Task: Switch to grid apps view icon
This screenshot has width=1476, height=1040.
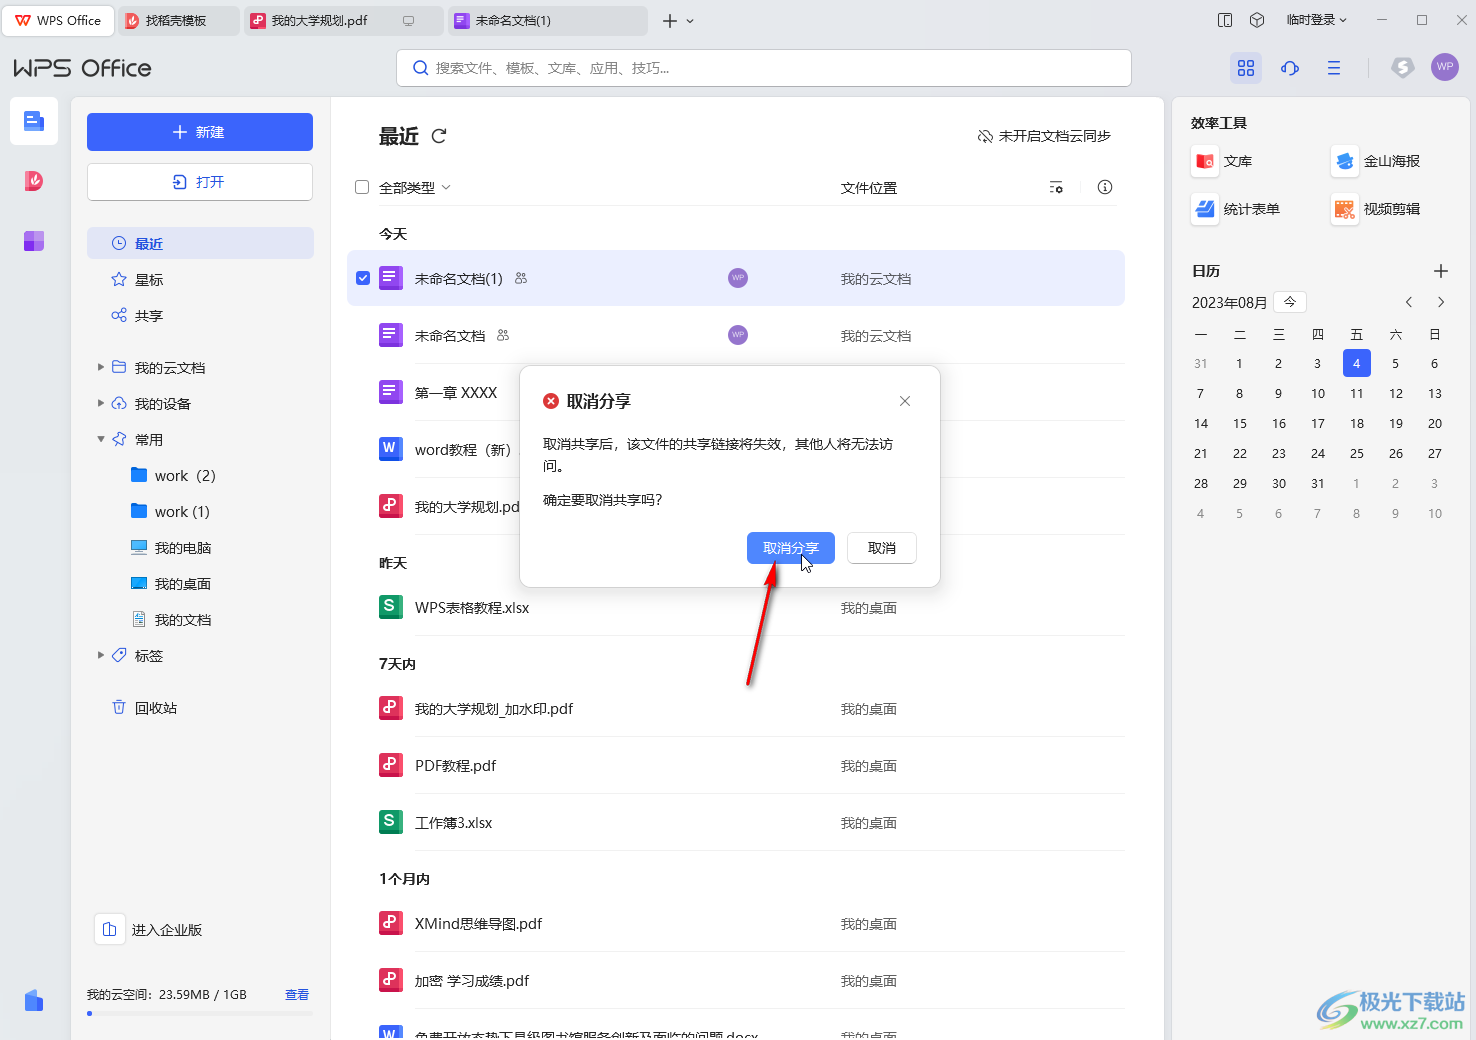Action: (x=1246, y=68)
